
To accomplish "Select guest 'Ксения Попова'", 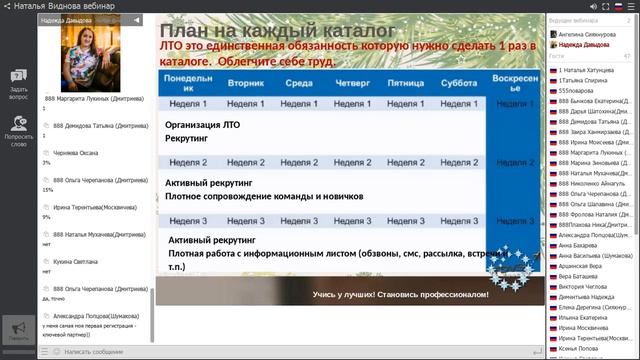I will coord(578,349).
